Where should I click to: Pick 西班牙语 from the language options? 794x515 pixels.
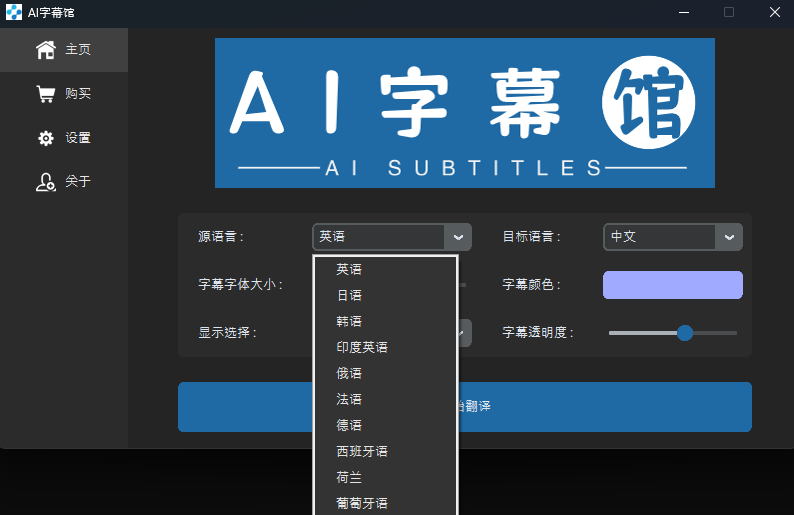click(x=362, y=451)
